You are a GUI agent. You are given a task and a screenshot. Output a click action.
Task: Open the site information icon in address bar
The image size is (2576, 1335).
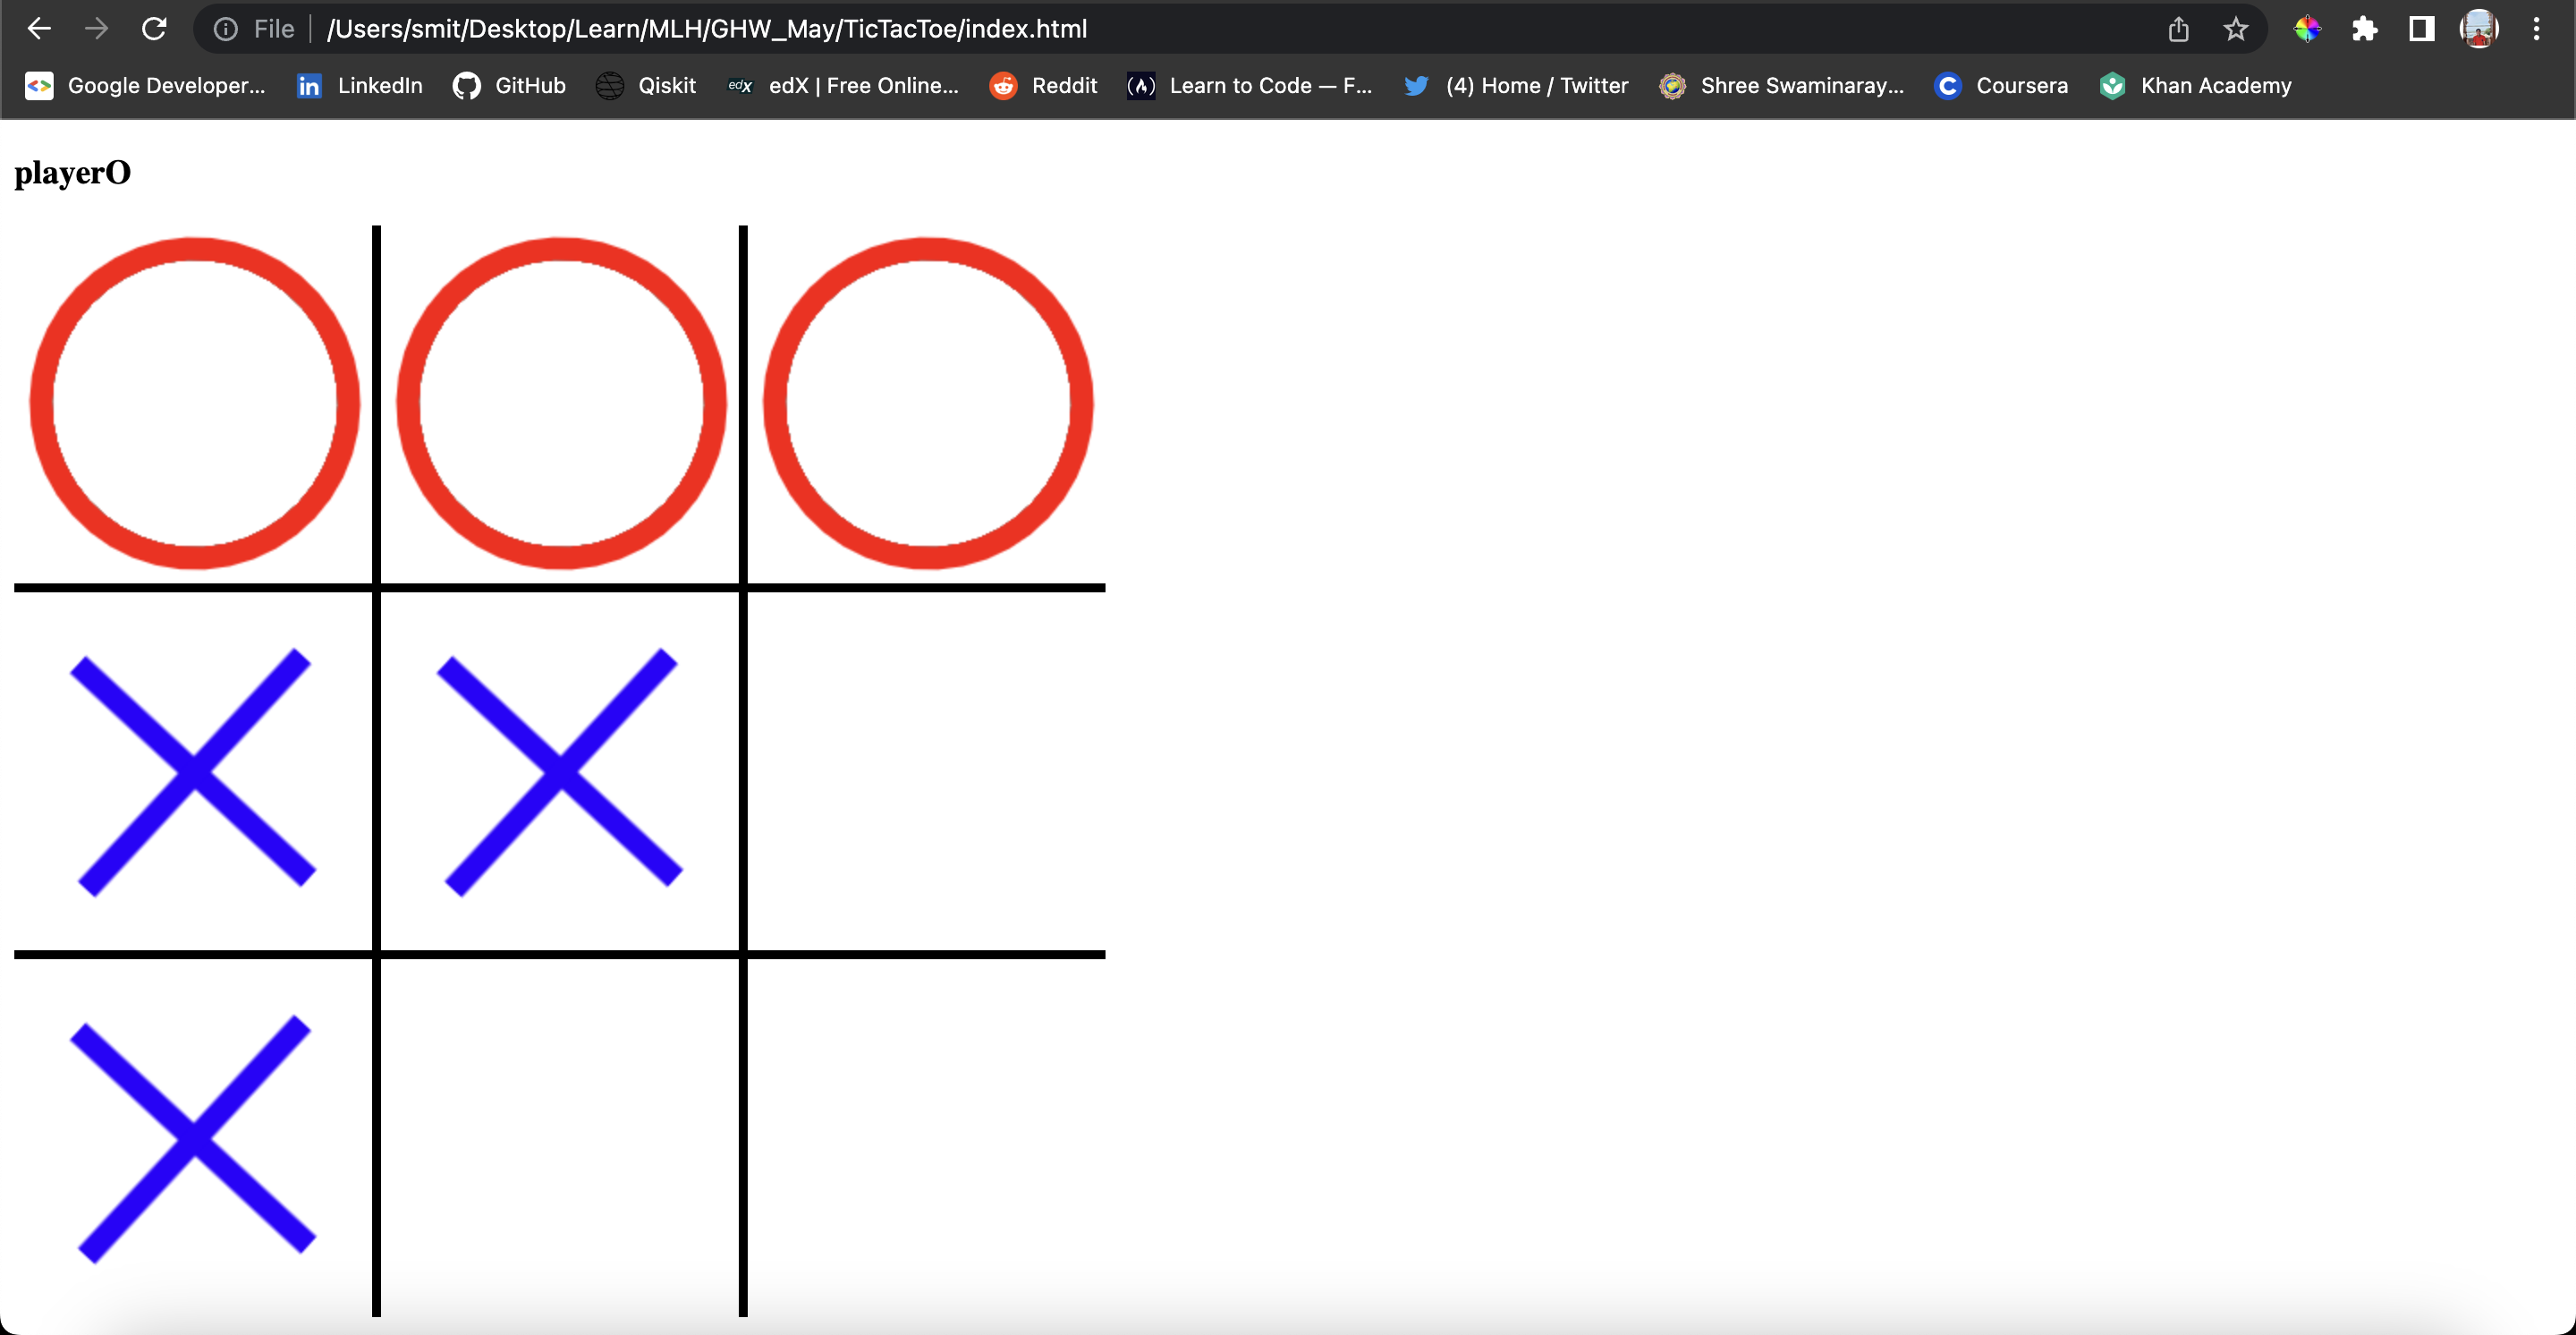tap(225, 28)
